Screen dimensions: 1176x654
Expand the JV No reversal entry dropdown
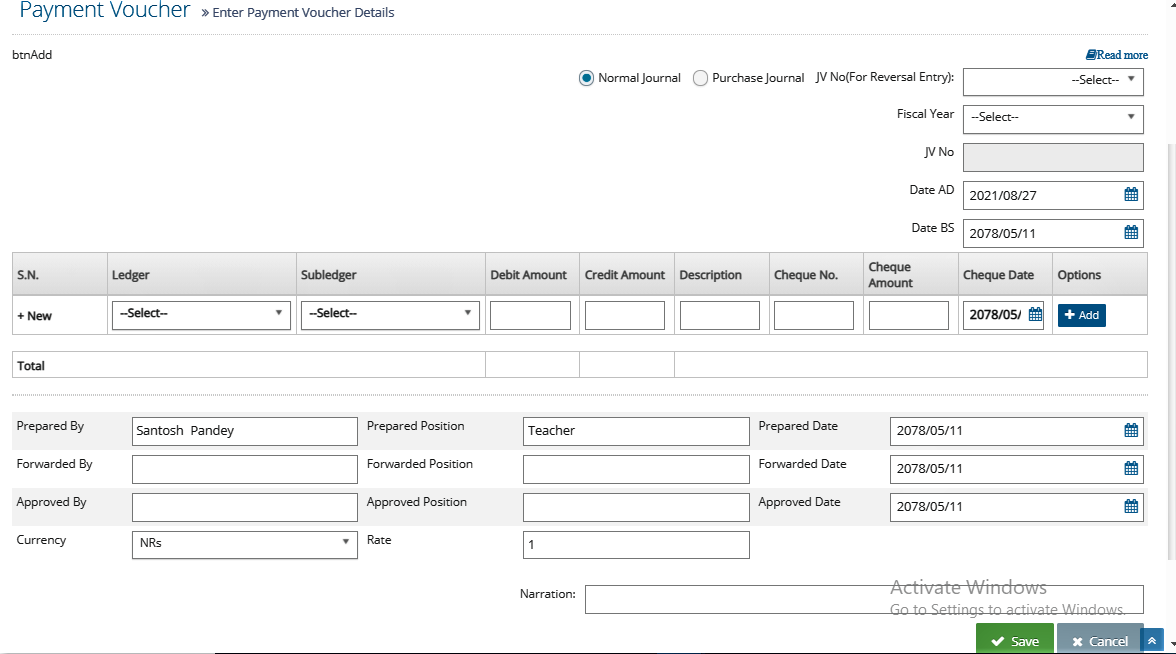click(1053, 81)
